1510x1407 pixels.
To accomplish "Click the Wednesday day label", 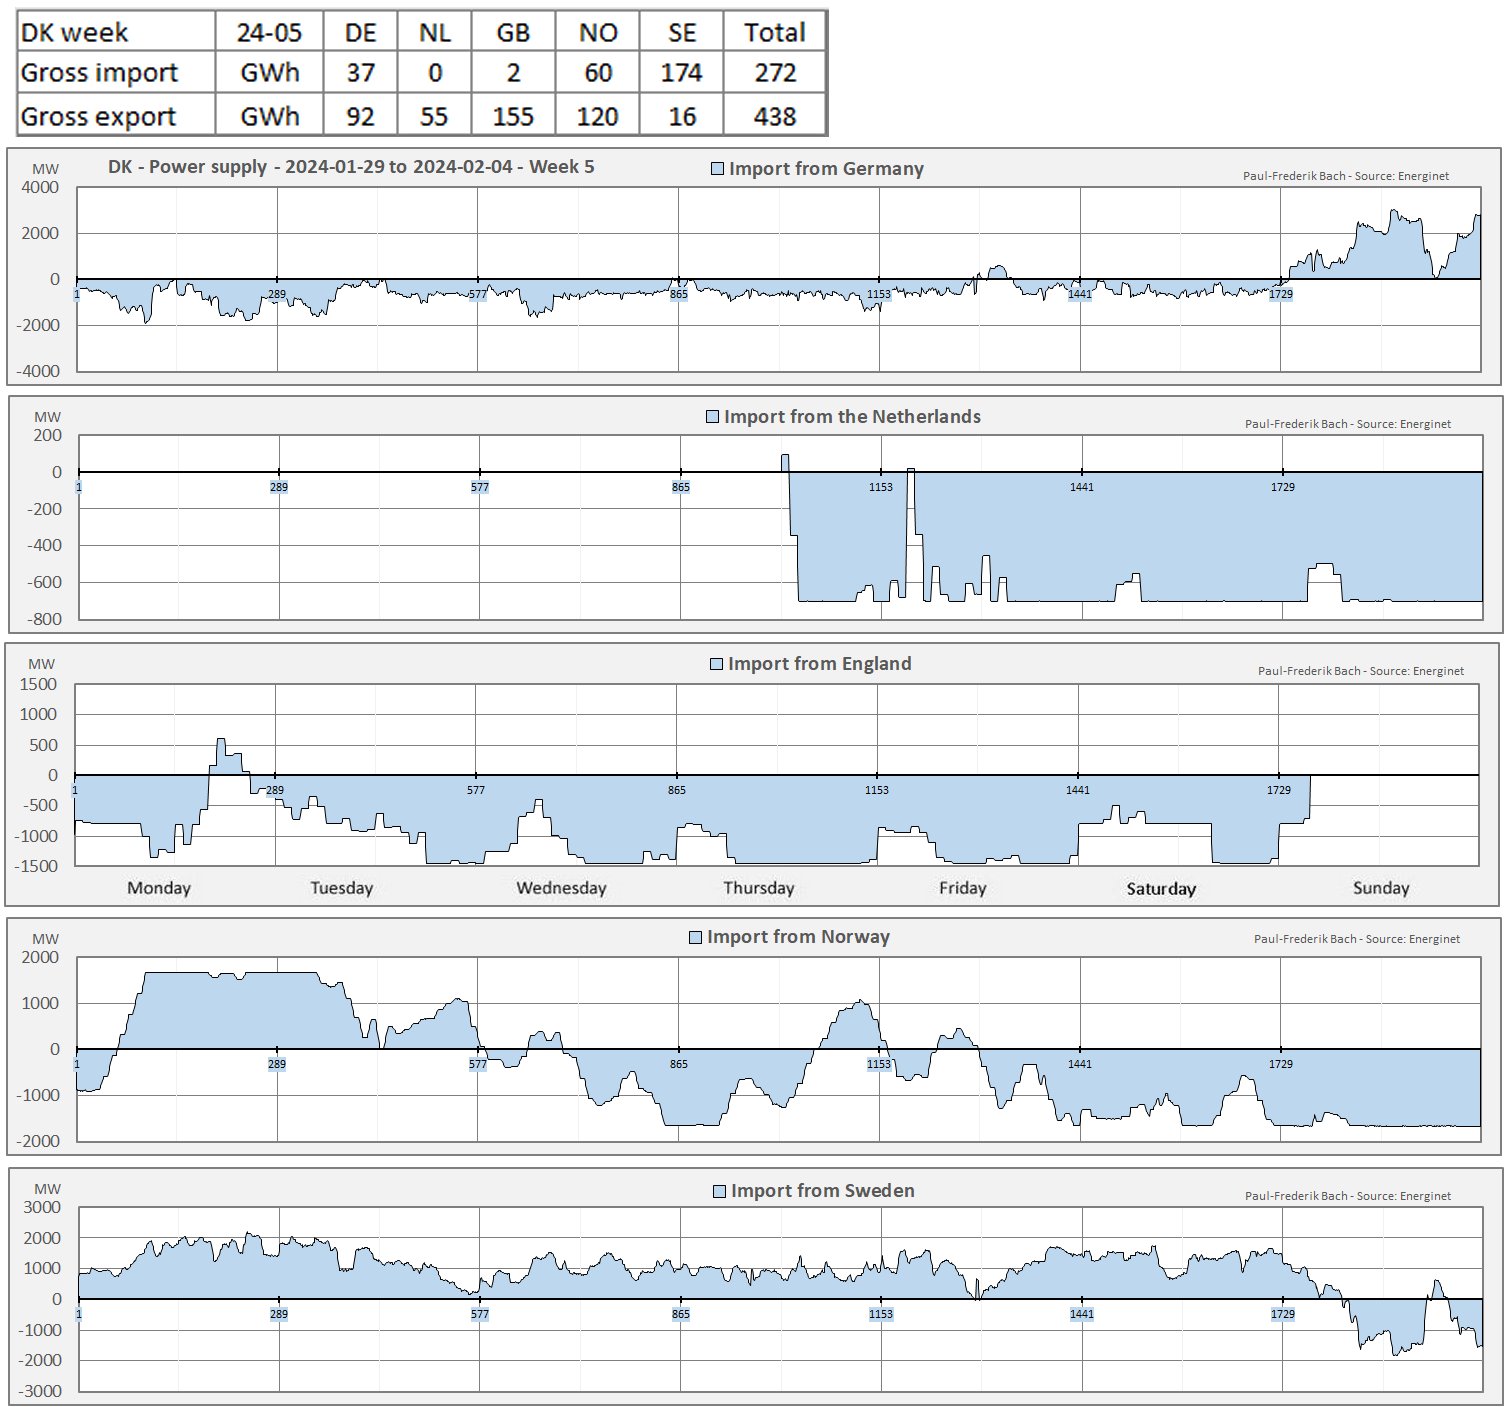I will tap(561, 888).
